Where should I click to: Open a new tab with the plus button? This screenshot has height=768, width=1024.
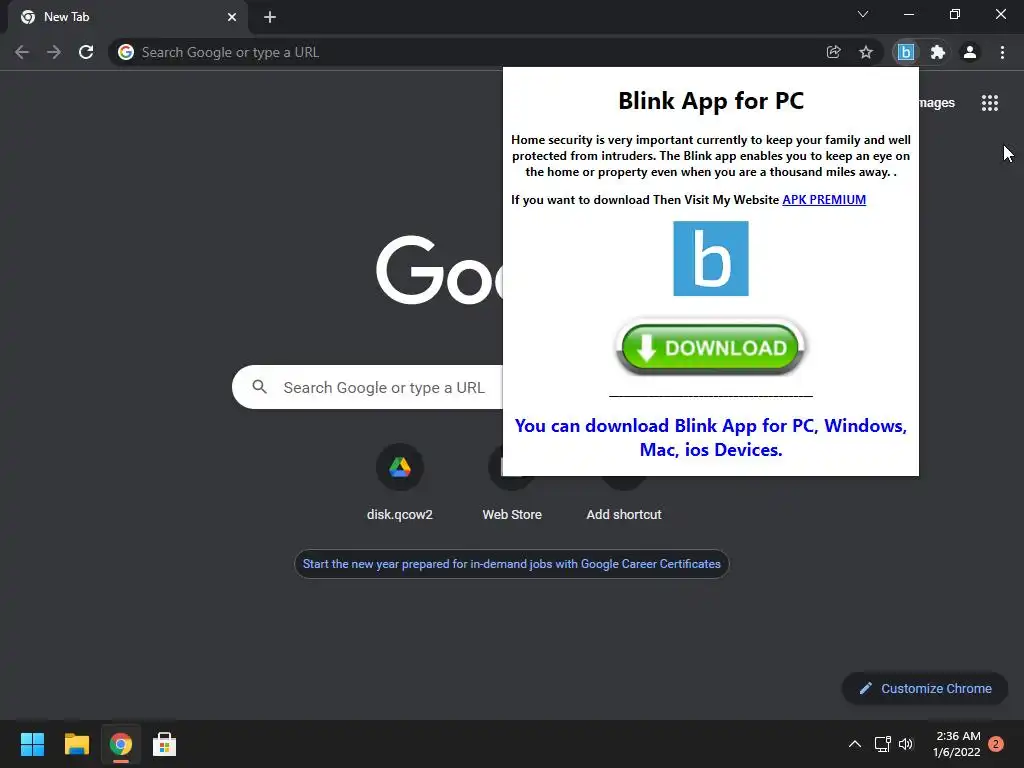pyautogui.click(x=270, y=17)
